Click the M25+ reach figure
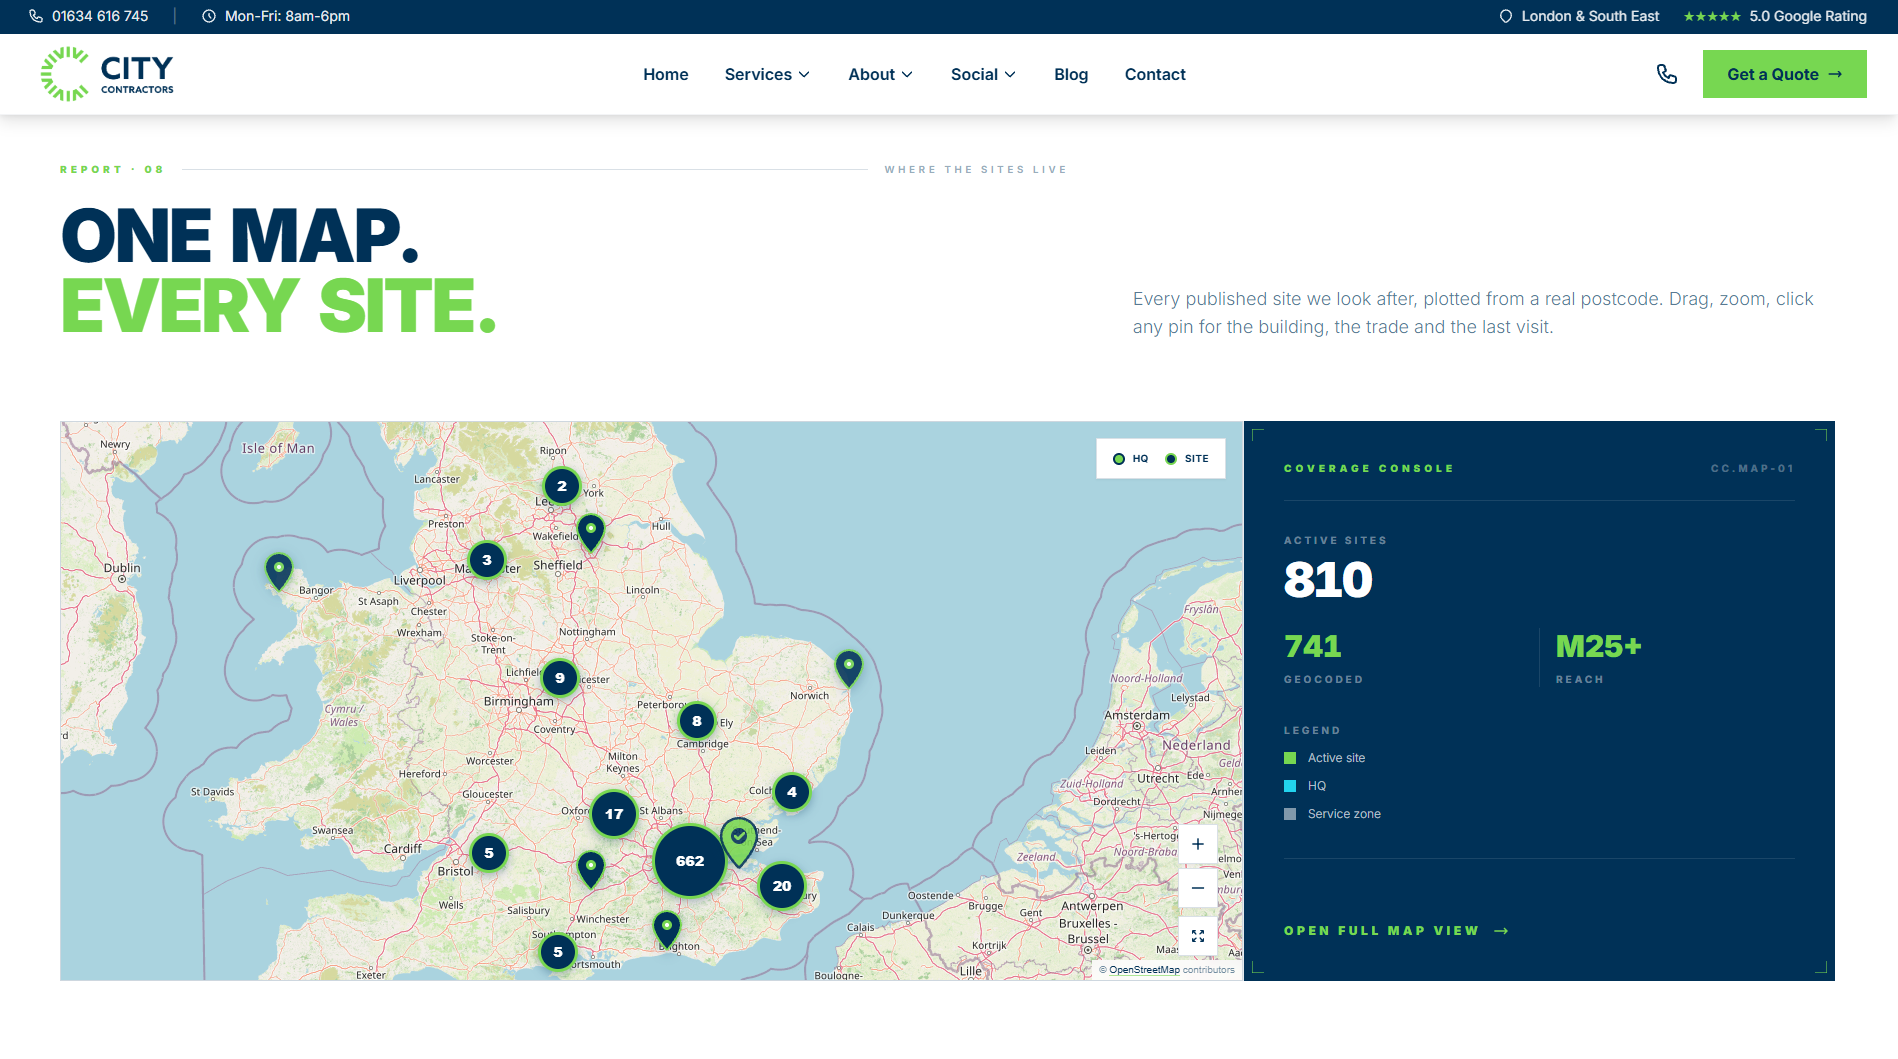Viewport: 1898px width, 1059px height. pyautogui.click(x=1598, y=647)
